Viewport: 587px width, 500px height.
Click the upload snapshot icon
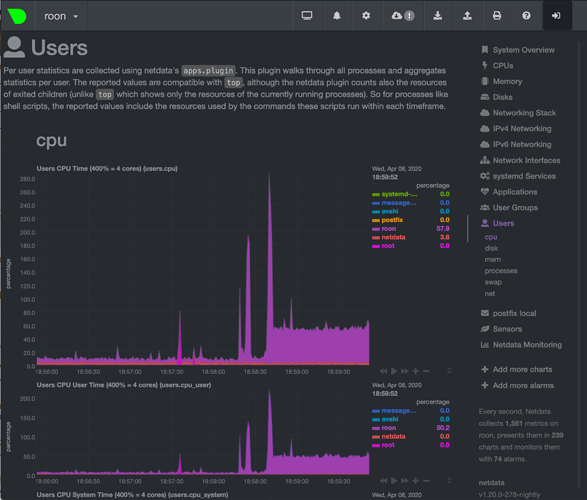pos(467,16)
